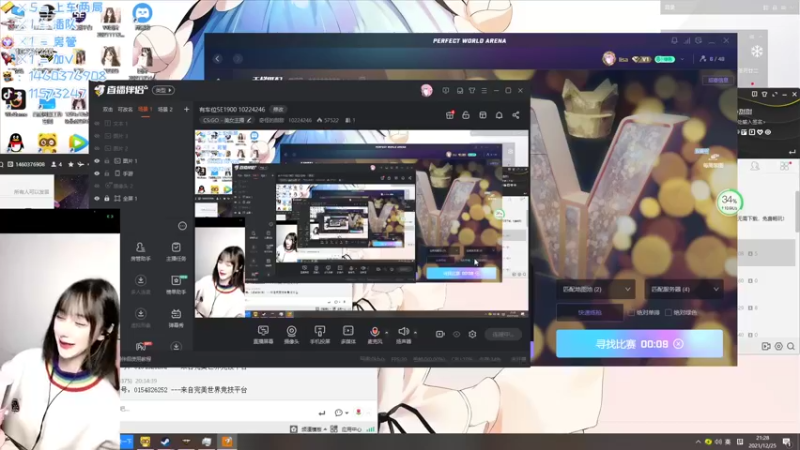This screenshot has width=800, height=450.
Task: Open the 手机投屏 phone casting tool
Action: click(x=320, y=335)
